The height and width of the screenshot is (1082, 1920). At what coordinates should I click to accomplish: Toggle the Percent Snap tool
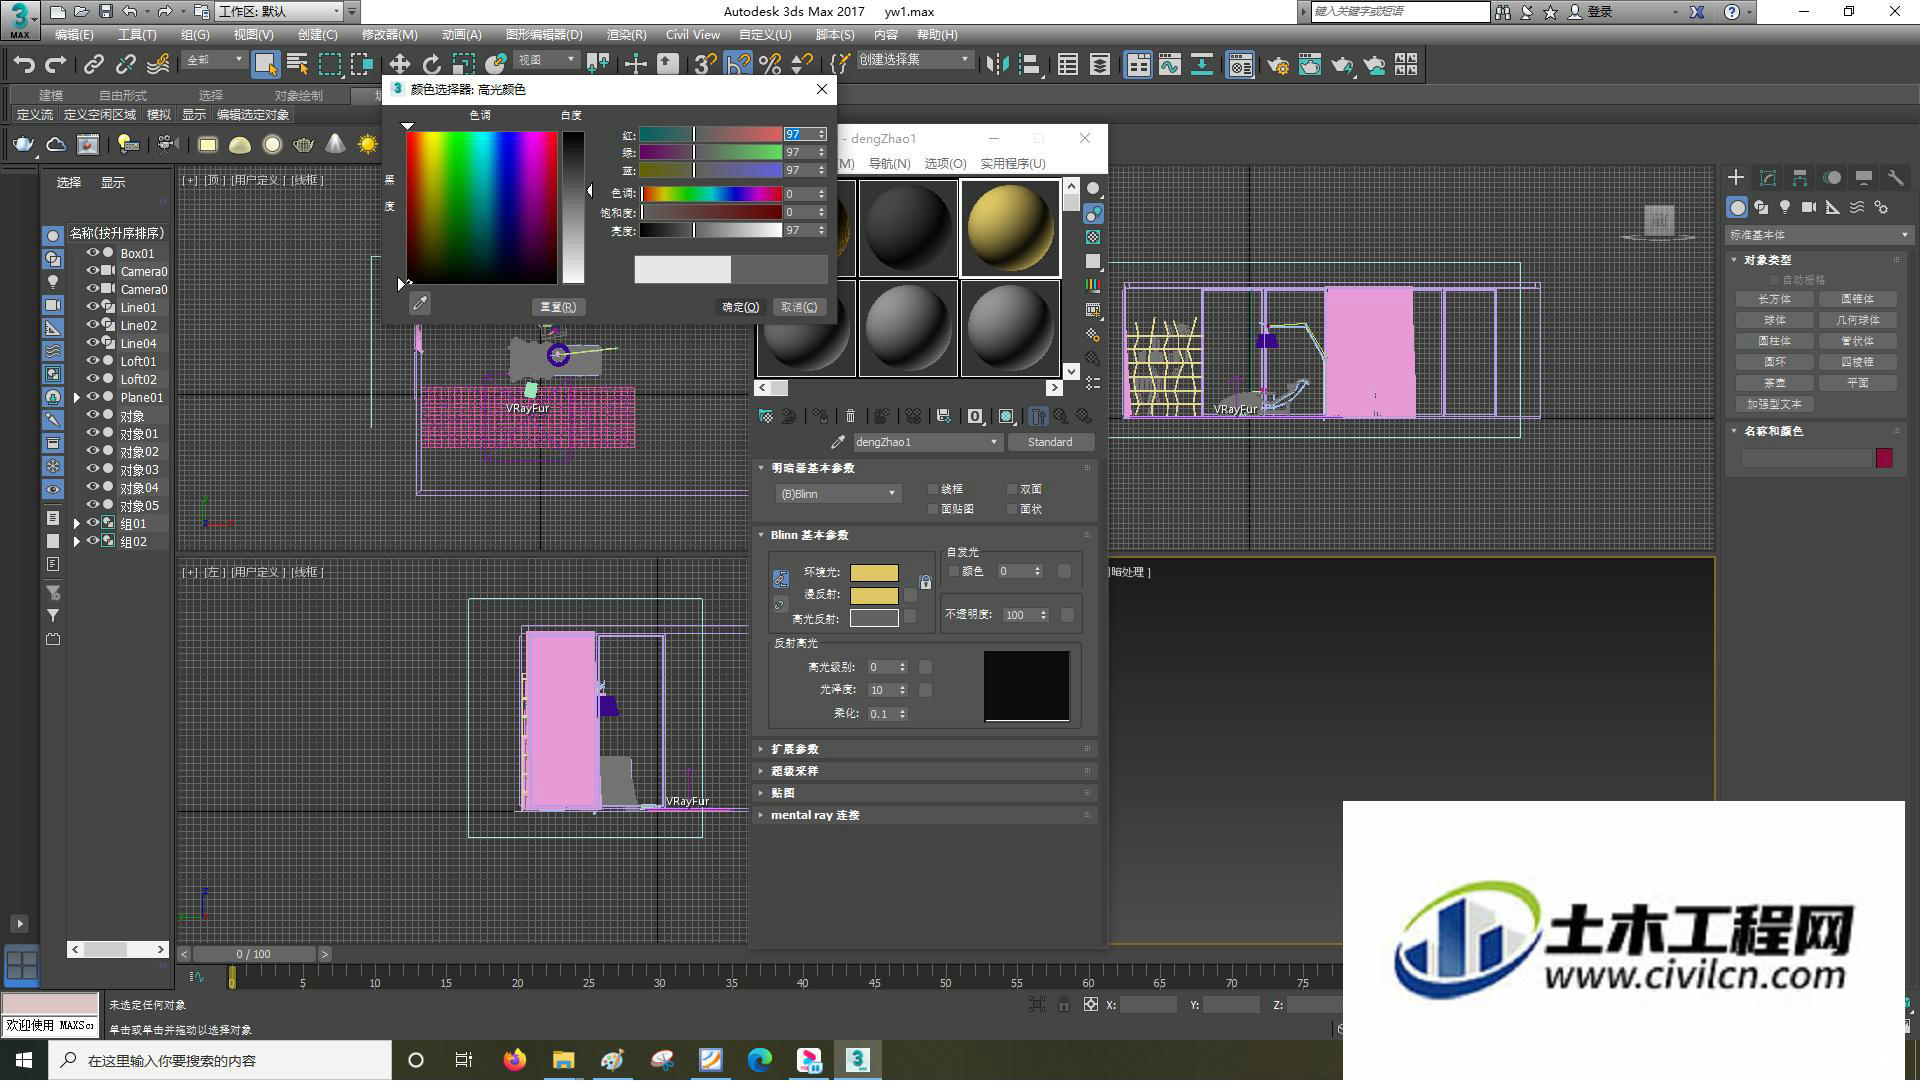(x=769, y=64)
